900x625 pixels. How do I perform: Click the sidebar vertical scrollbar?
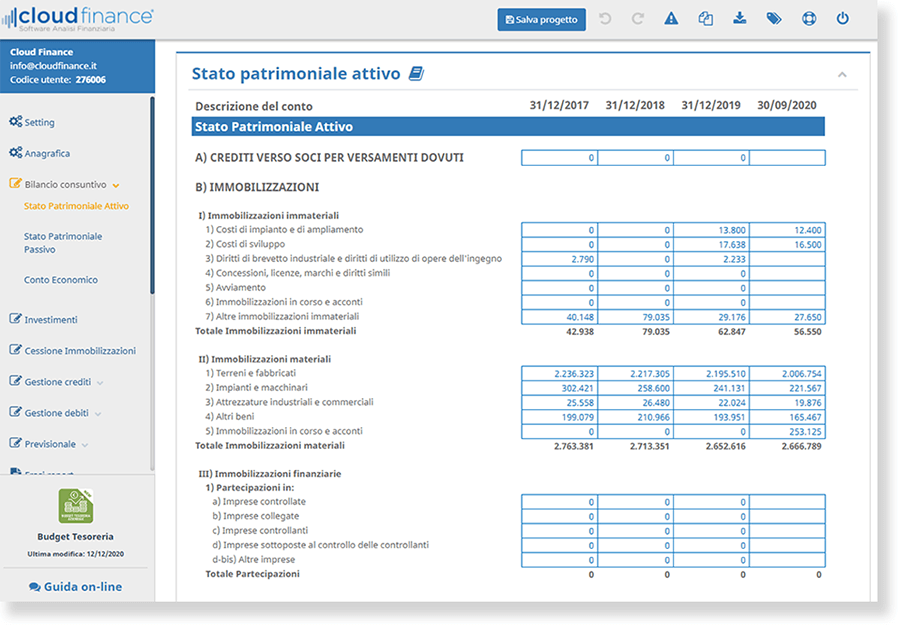click(x=152, y=195)
